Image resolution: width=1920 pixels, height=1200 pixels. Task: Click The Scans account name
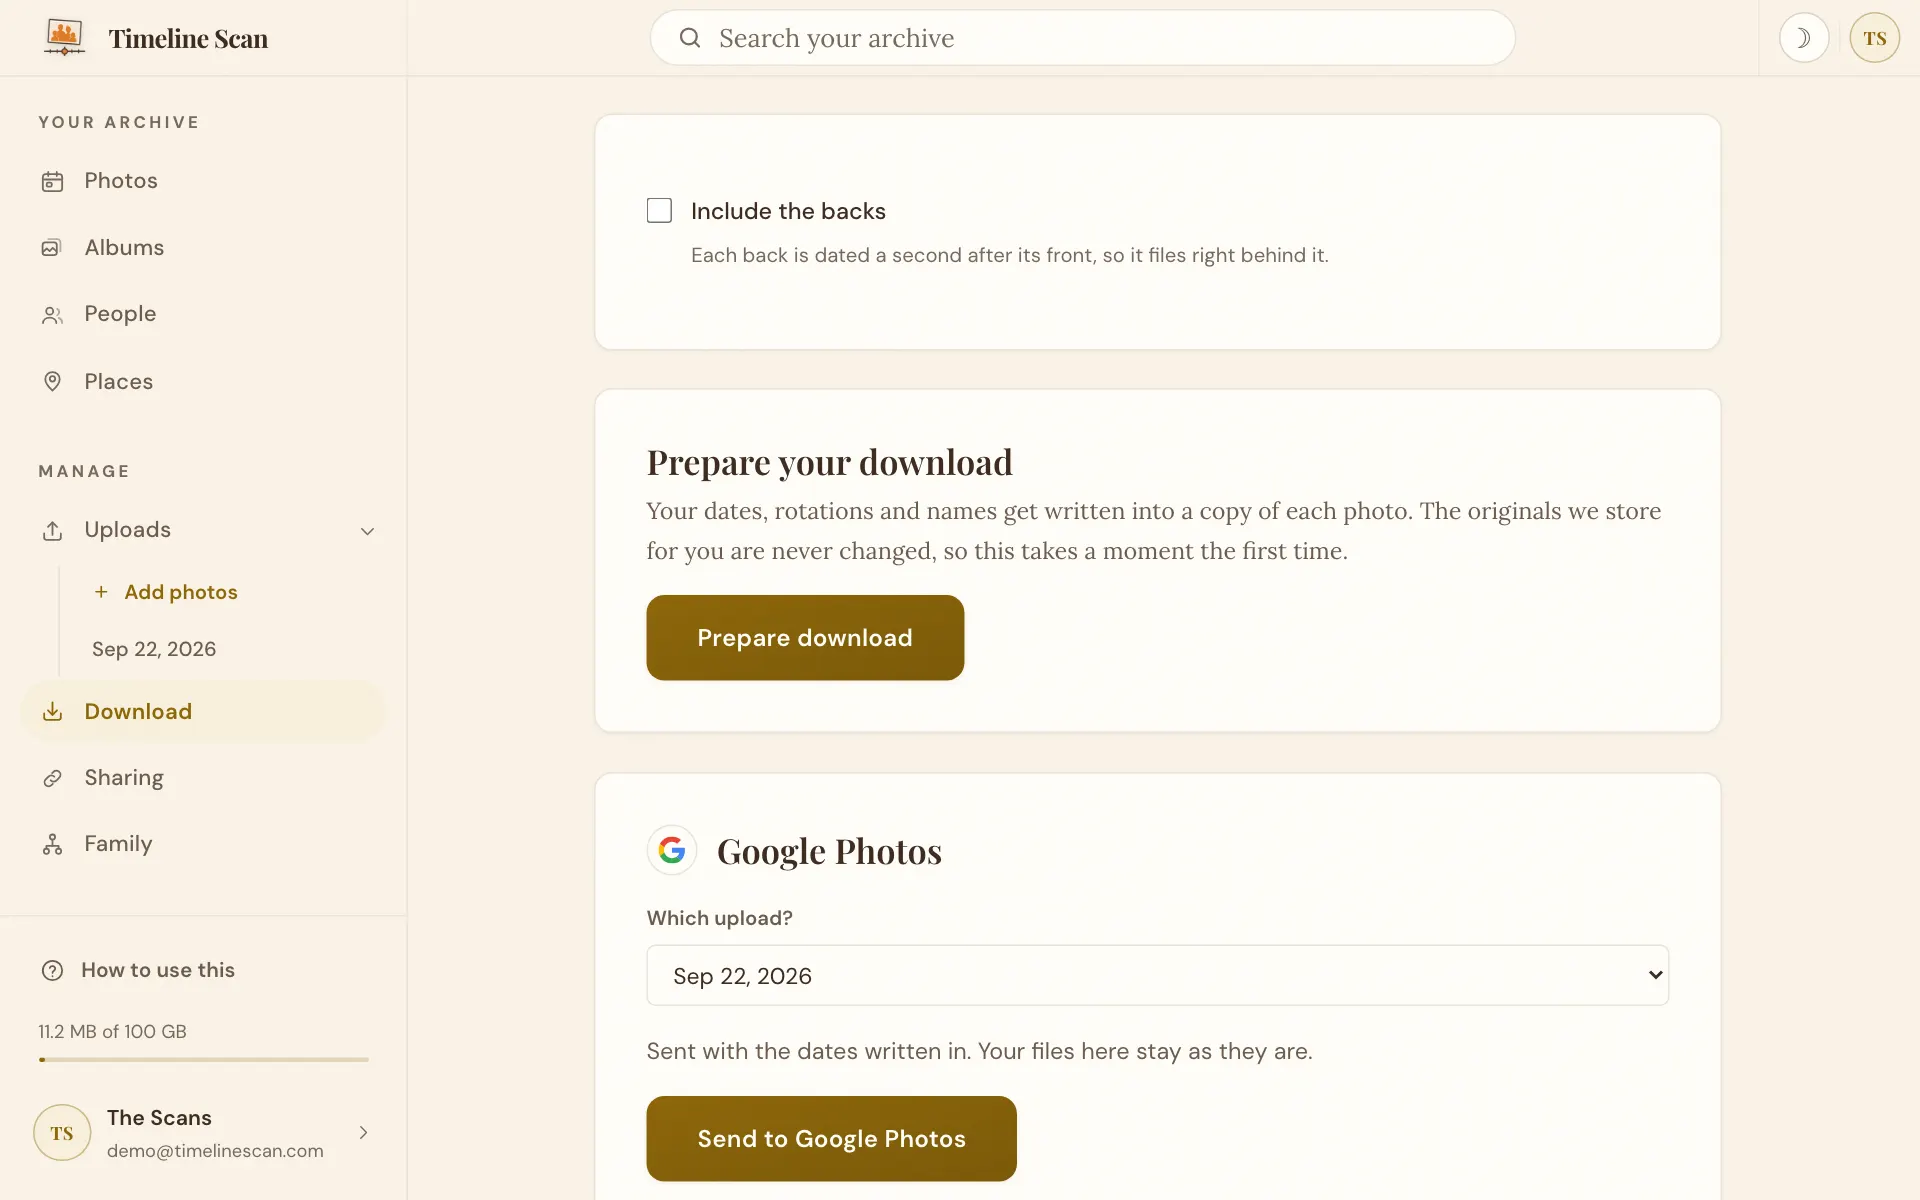point(159,1117)
